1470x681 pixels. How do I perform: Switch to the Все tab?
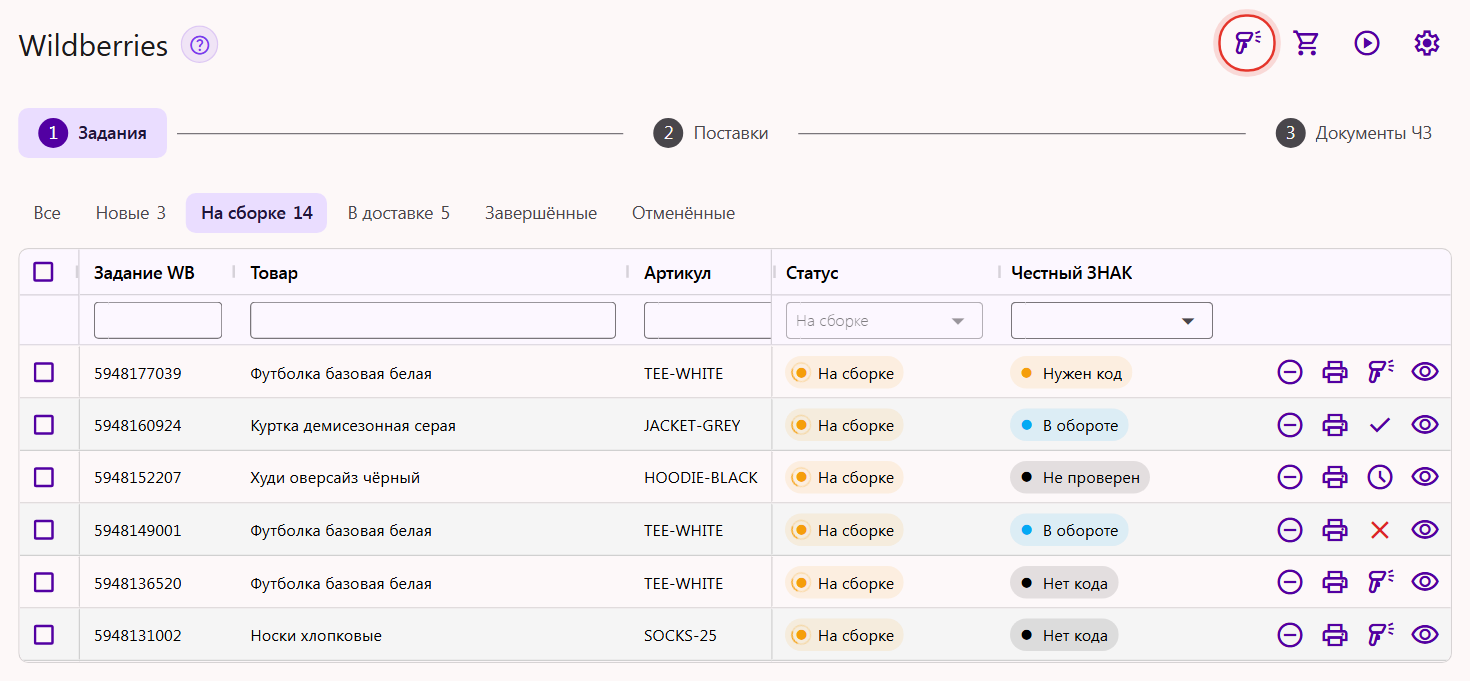(47, 213)
